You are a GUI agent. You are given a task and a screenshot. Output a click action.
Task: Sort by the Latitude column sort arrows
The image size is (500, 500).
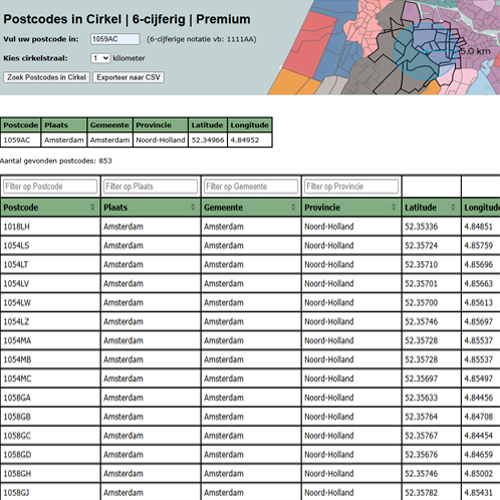tap(453, 207)
